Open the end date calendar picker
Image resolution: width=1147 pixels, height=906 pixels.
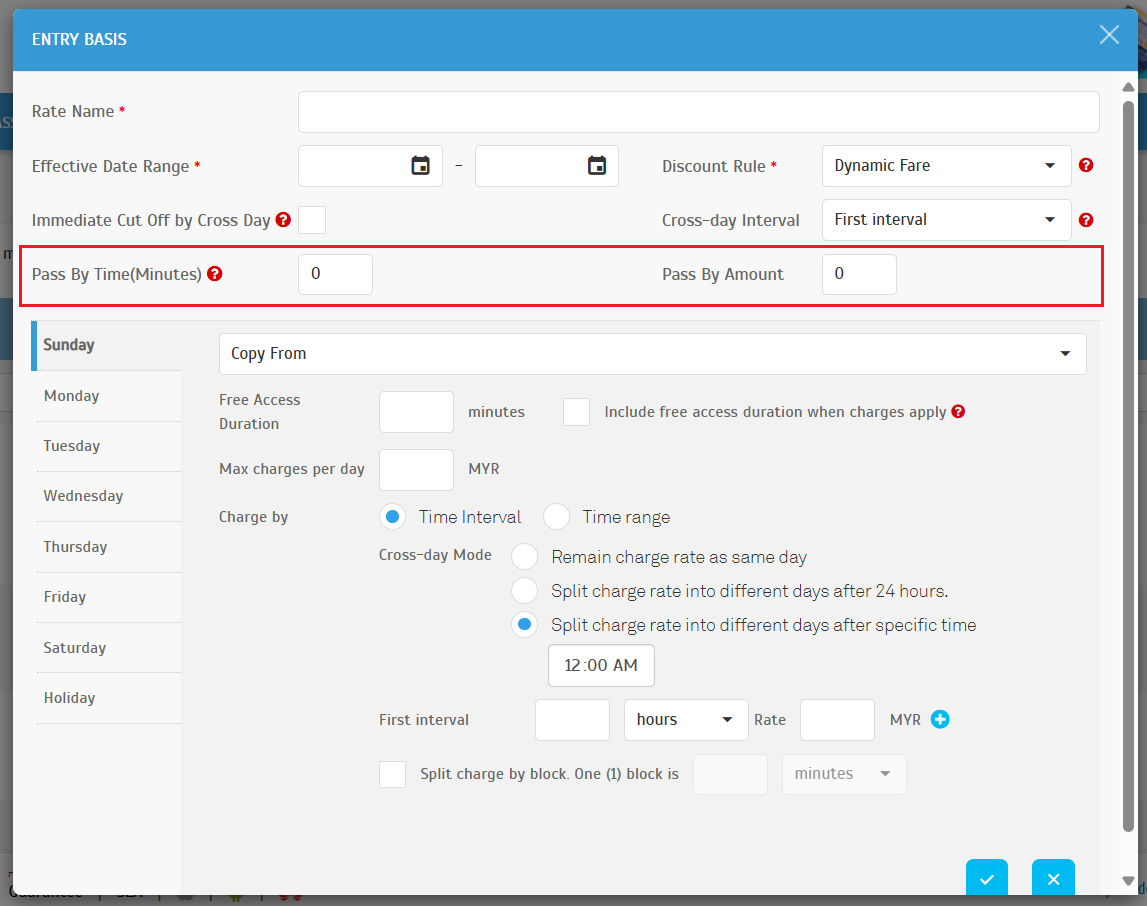[597, 166]
